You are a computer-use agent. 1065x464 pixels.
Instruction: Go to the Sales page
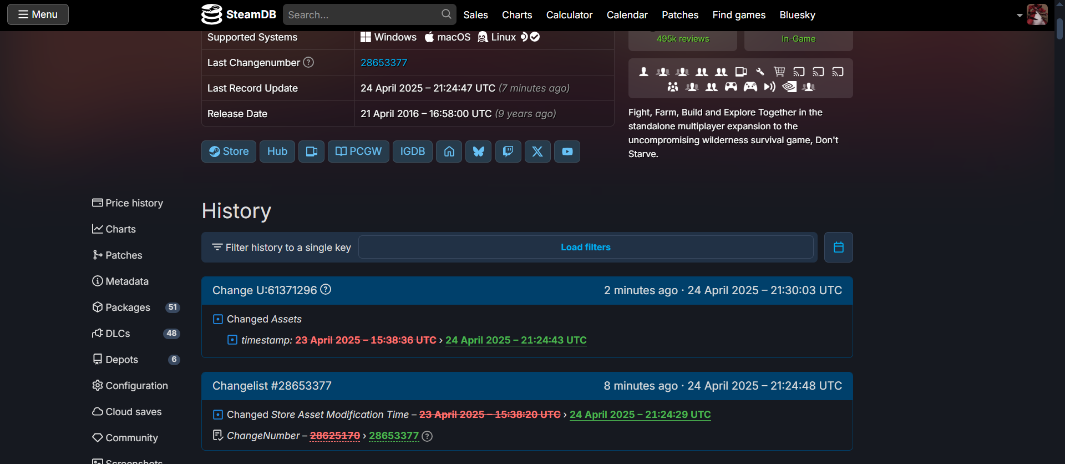[x=475, y=15]
